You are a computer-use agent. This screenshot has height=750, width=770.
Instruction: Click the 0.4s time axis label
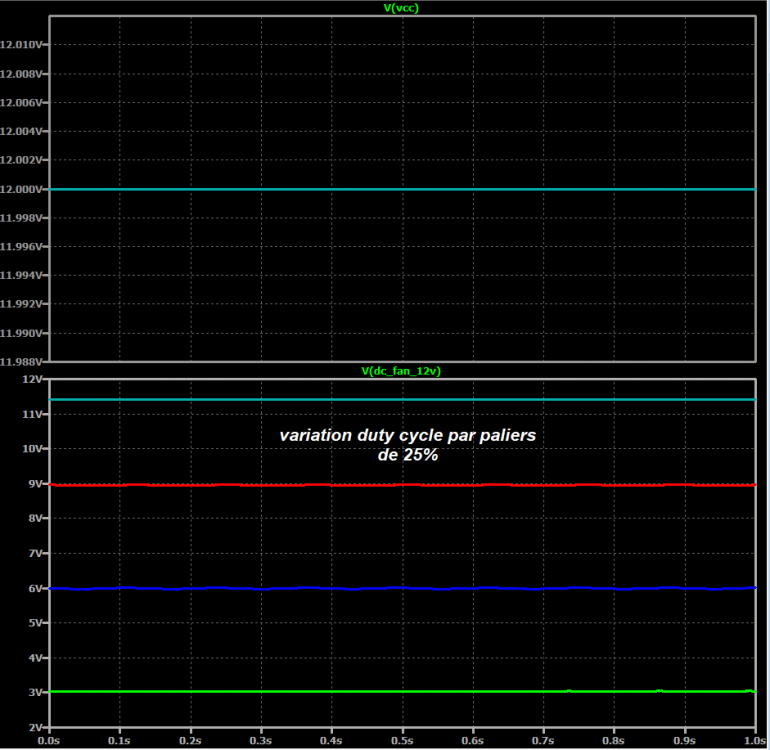(x=331, y=741)
